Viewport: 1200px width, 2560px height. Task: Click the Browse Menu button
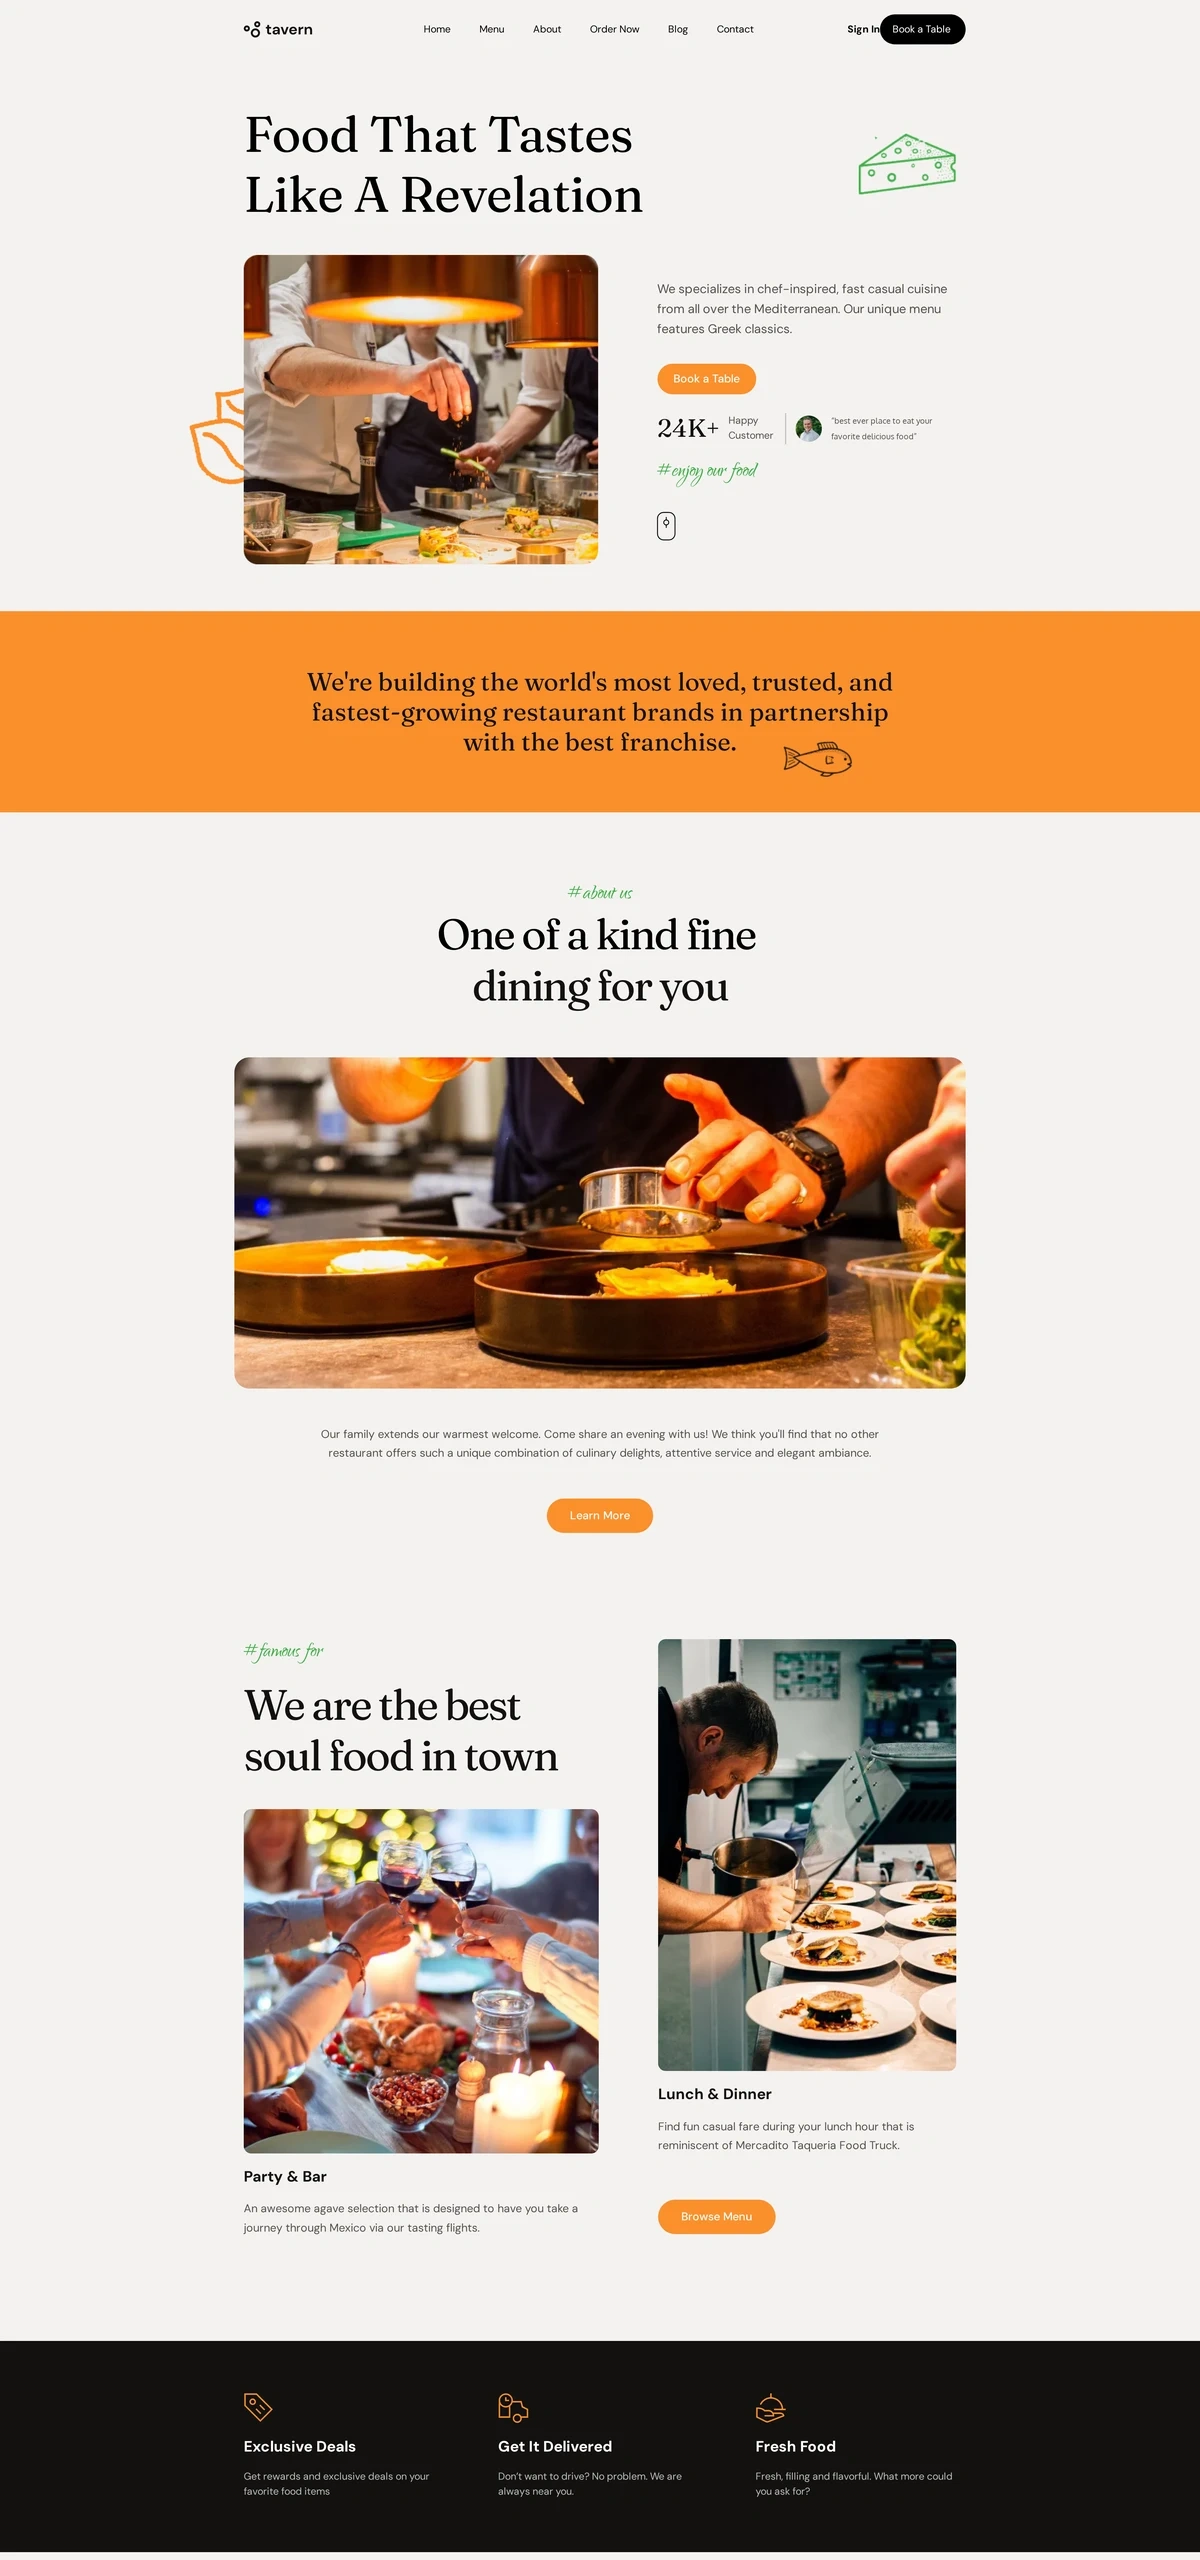coord(717,2216)
